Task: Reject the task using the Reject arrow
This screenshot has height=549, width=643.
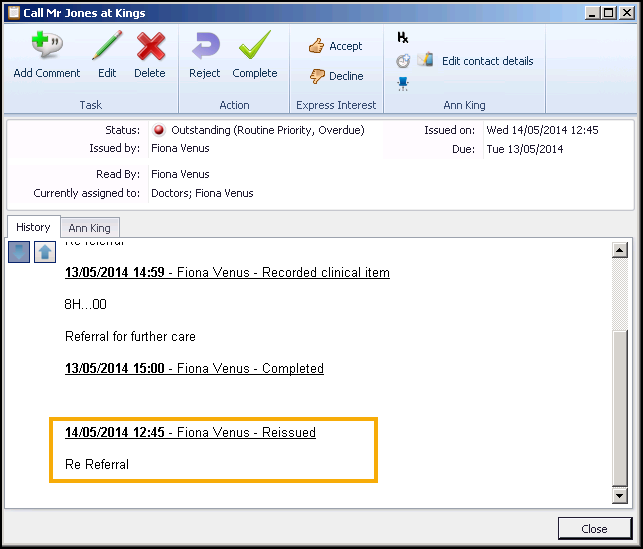Action: 205,47
